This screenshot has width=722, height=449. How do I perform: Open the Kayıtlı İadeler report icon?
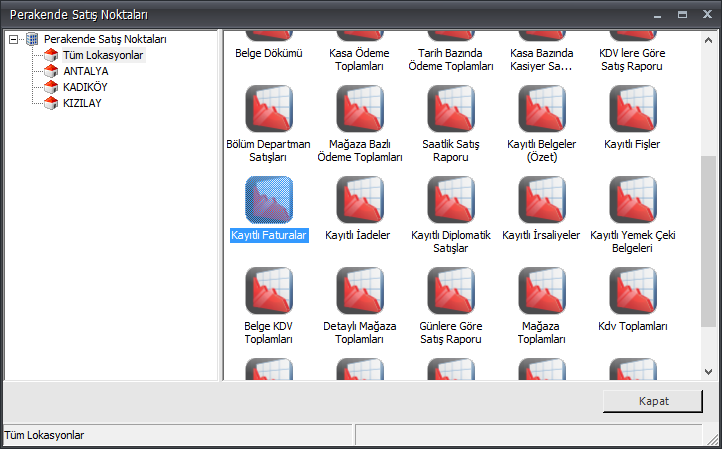(360, 200)
